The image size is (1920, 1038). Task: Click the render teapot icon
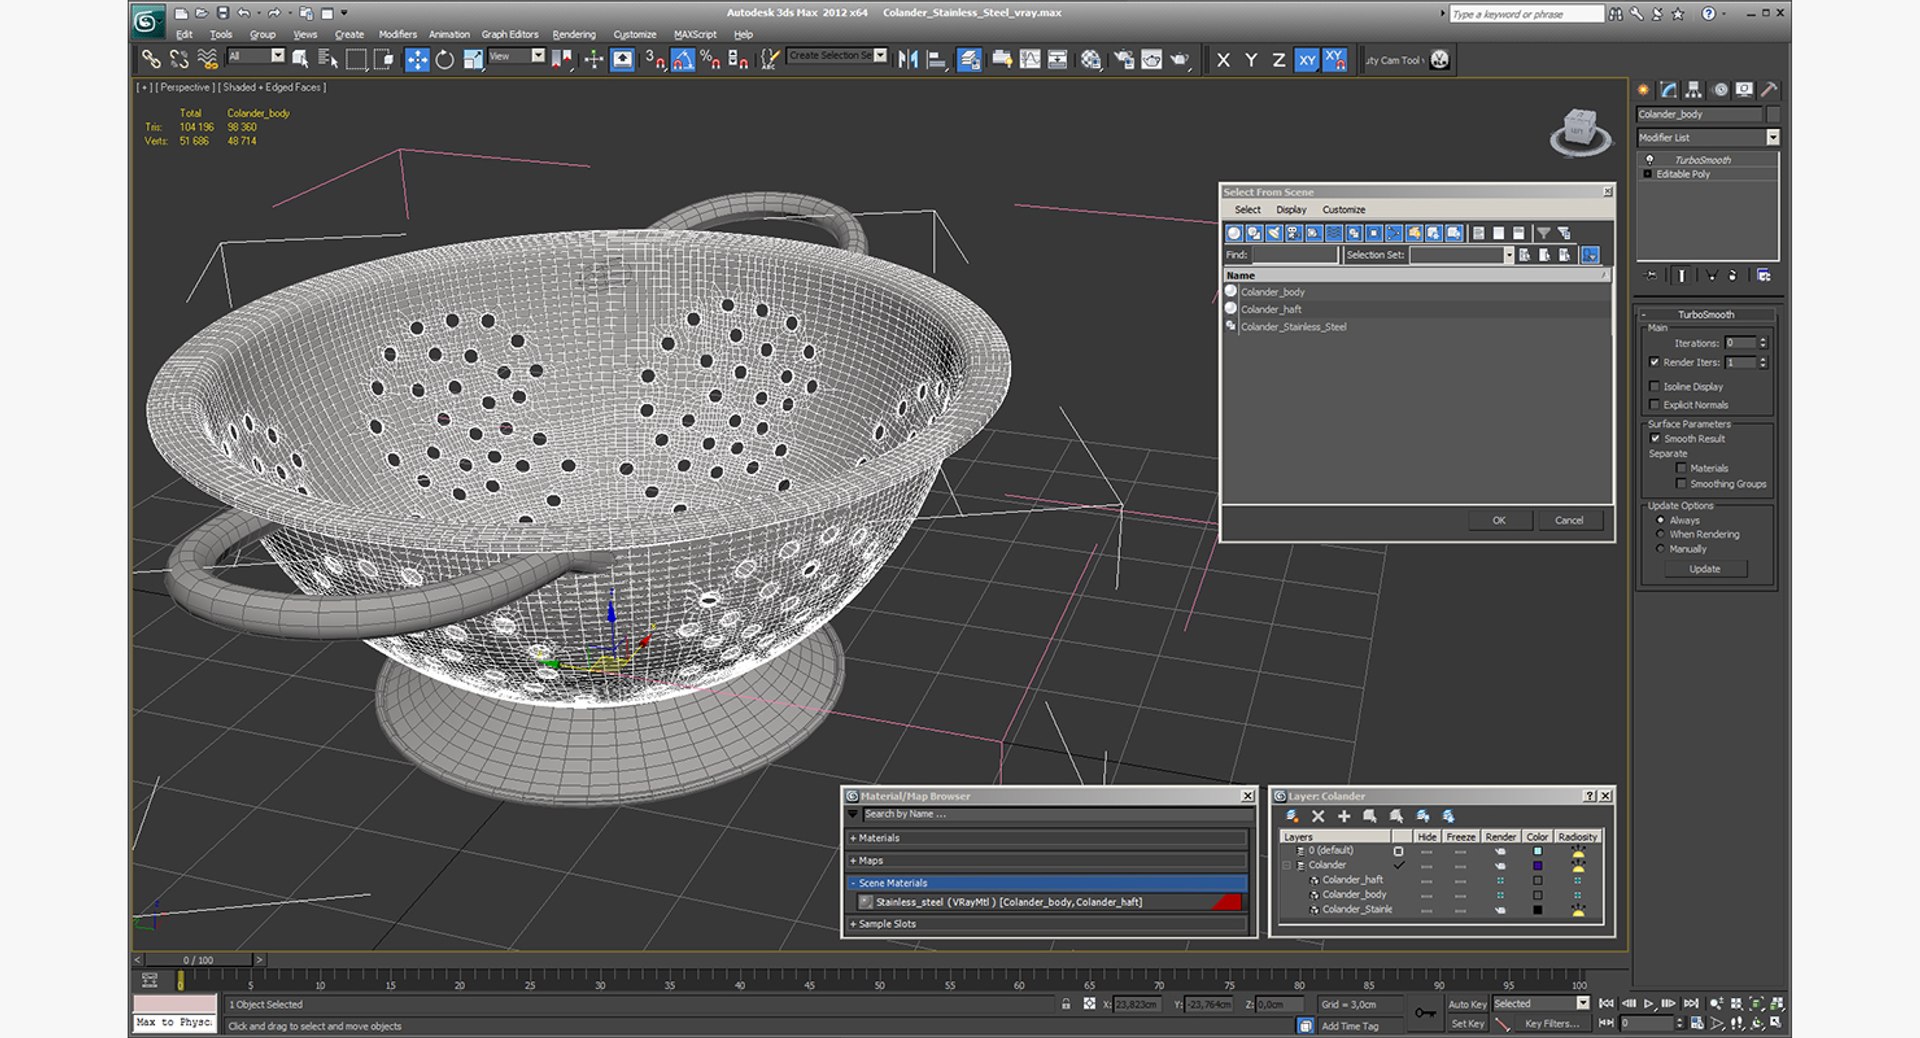point(1180,60)
